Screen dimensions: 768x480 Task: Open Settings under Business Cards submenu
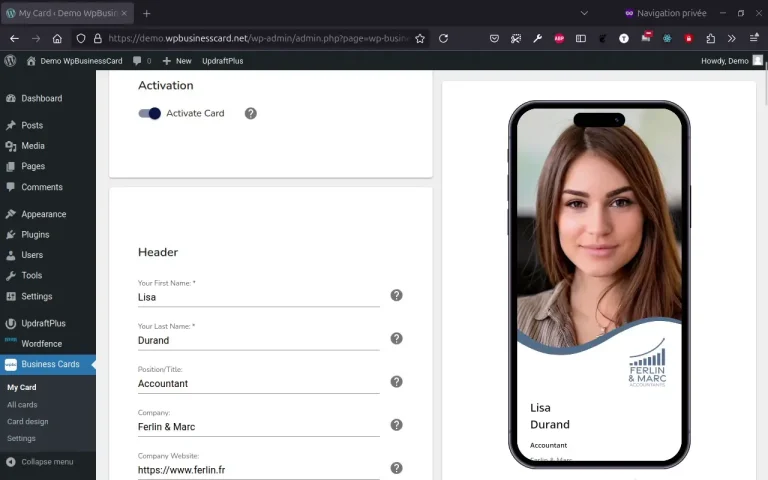pyautogui.click(x=21, y=438)
